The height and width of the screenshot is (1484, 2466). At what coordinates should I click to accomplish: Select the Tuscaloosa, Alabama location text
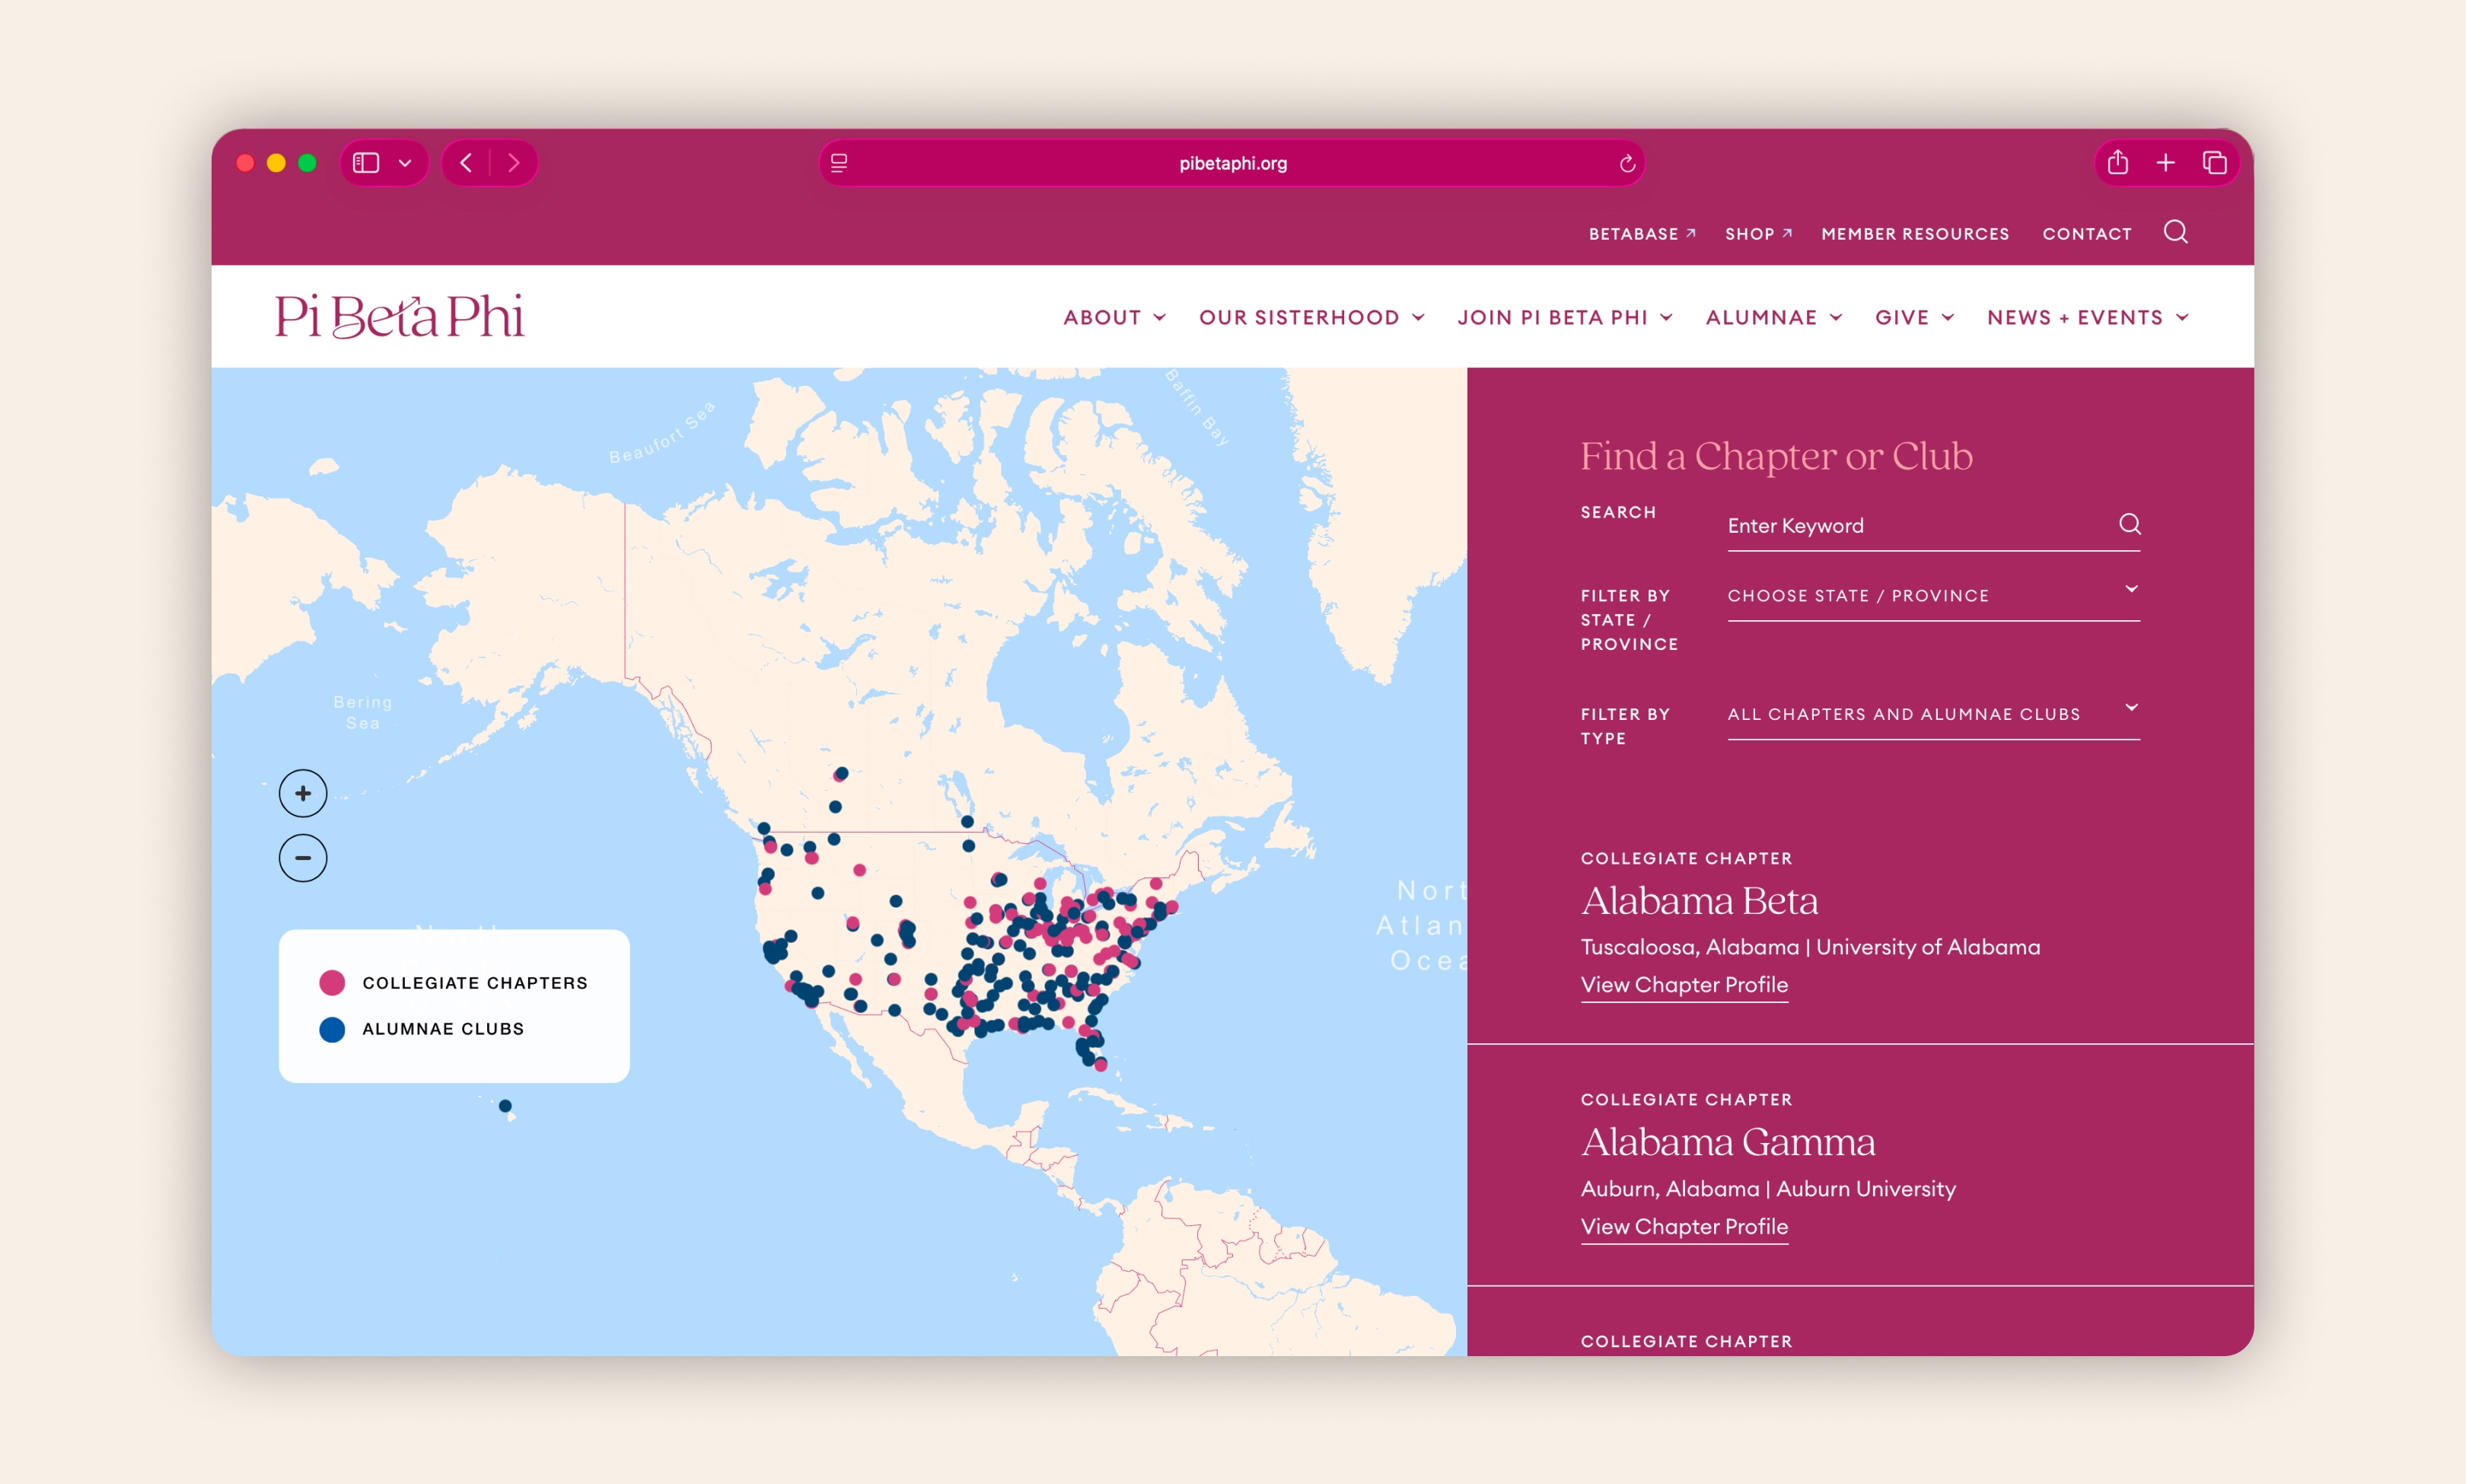(1689, 947)
